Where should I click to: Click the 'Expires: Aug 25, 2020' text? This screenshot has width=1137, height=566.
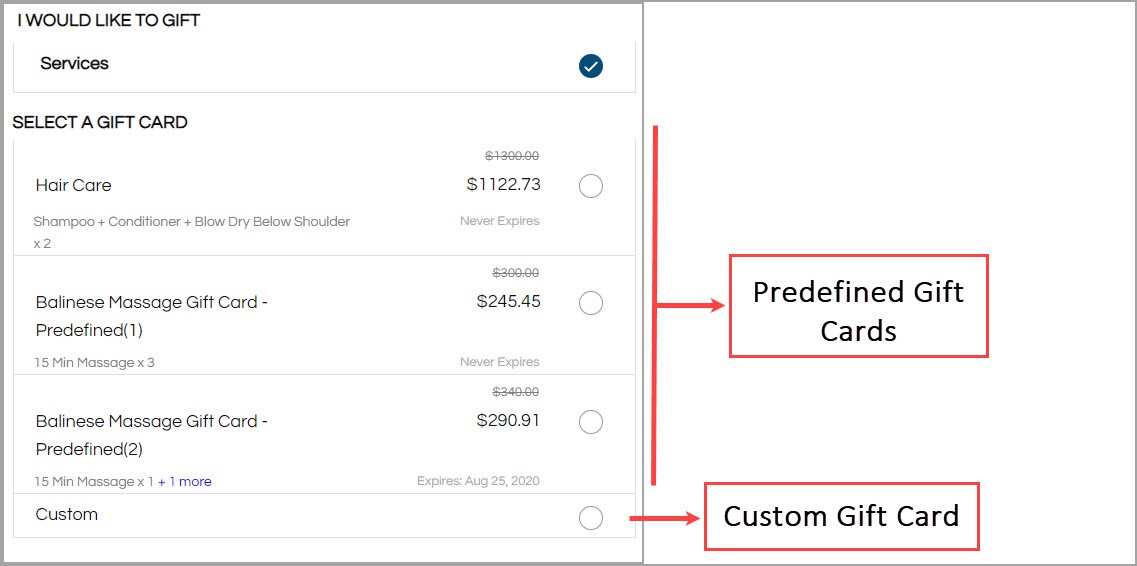point(479,480)
